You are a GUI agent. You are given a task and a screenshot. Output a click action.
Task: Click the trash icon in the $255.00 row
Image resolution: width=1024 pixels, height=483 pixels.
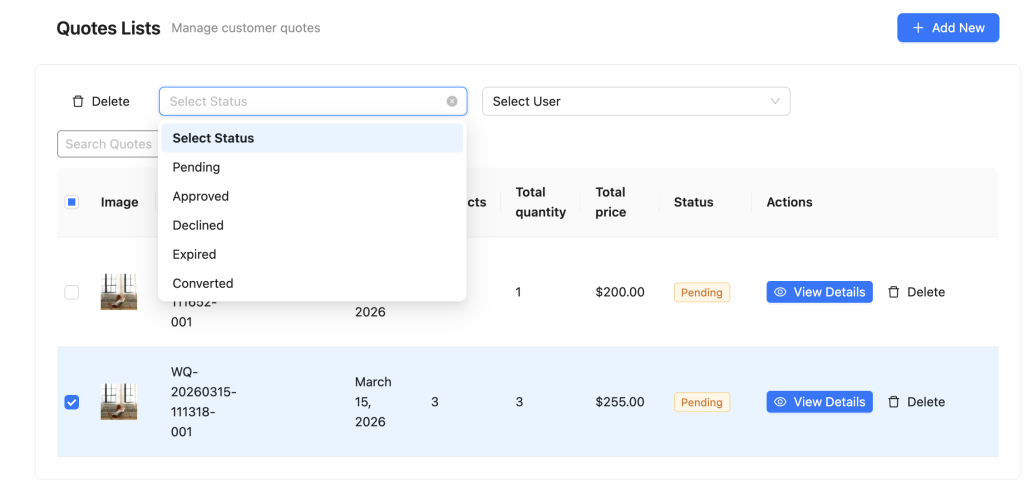click(x=894, y=402)
